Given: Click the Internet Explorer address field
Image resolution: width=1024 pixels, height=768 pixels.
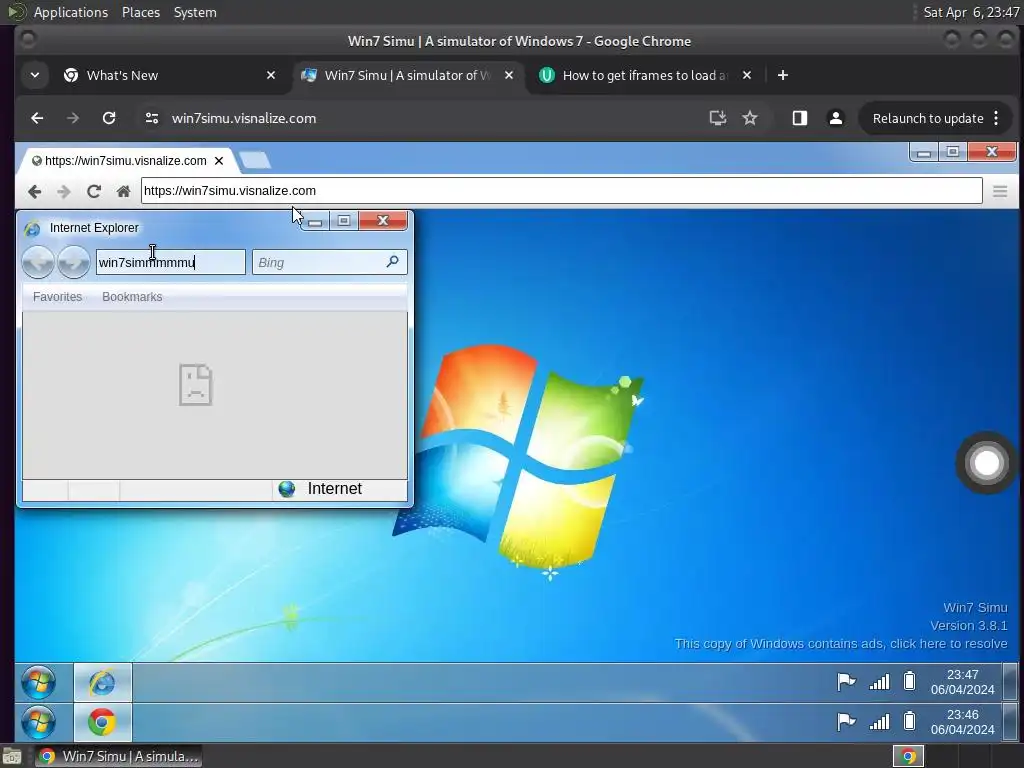Looking at the screenshot, I should tap(170, 263).
